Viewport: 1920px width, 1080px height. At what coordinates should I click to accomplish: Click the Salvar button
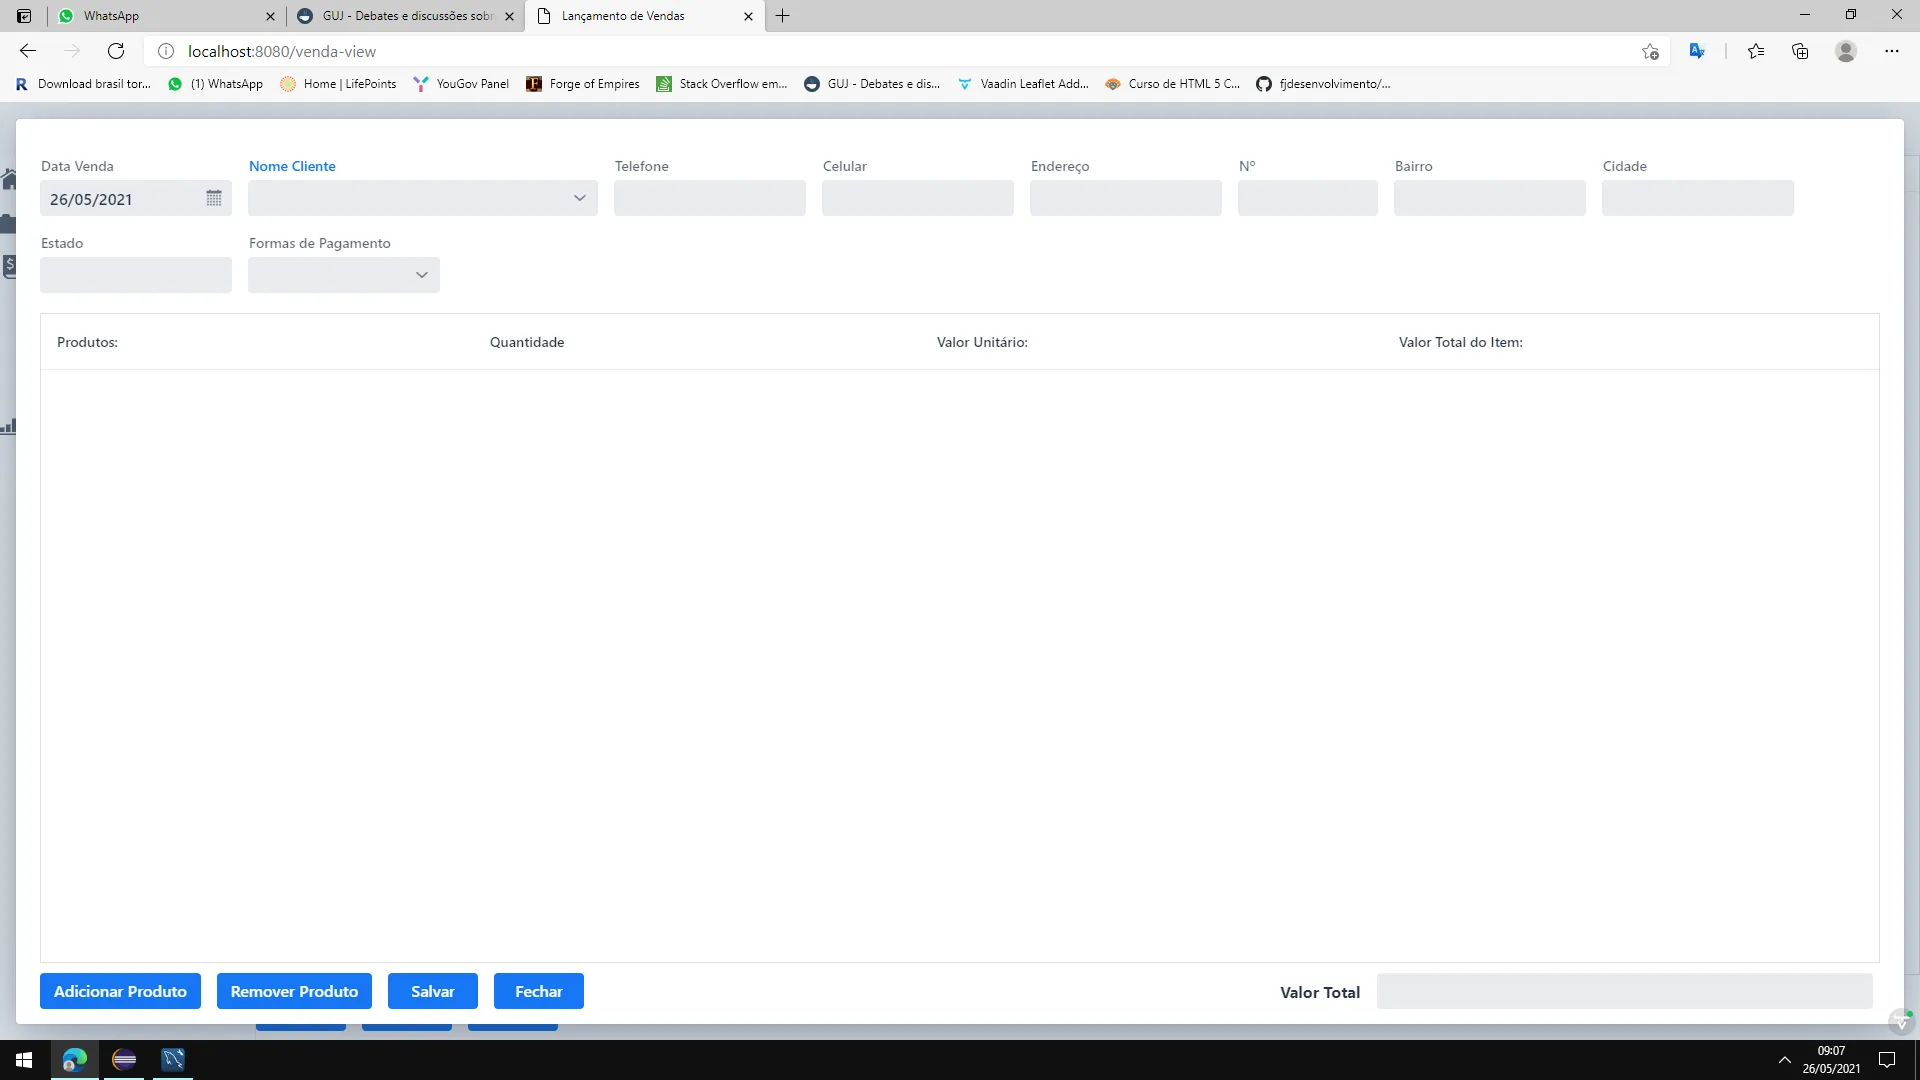432,991
